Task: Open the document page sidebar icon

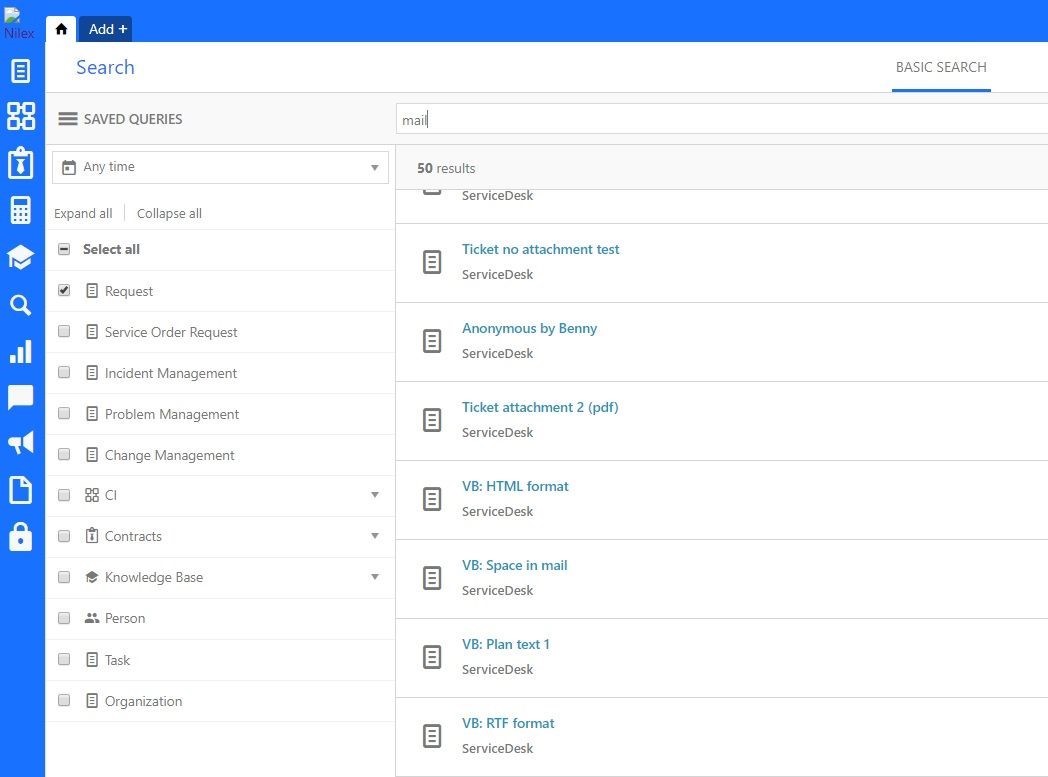Action: (21, 490)
